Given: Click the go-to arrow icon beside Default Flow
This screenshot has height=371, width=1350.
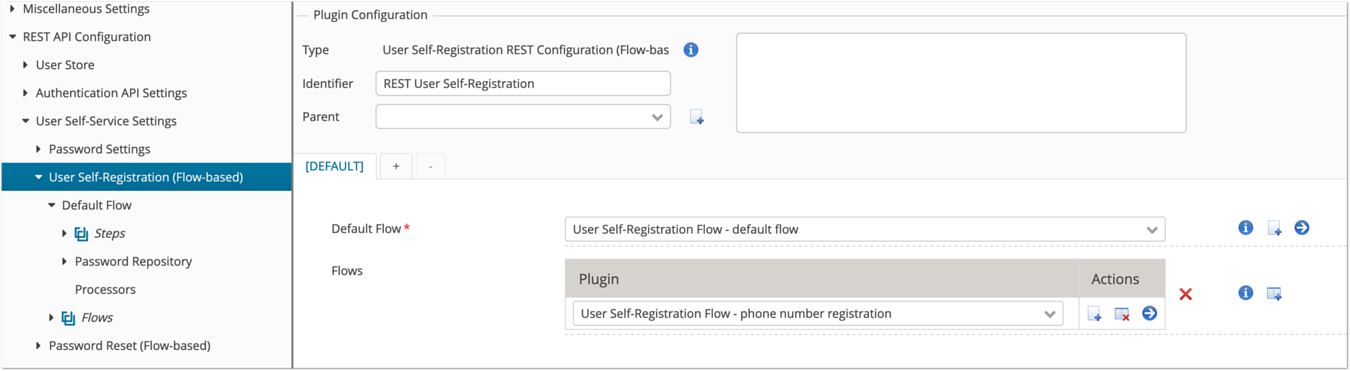Looking at the screenshot, I should click(1301, 228).
